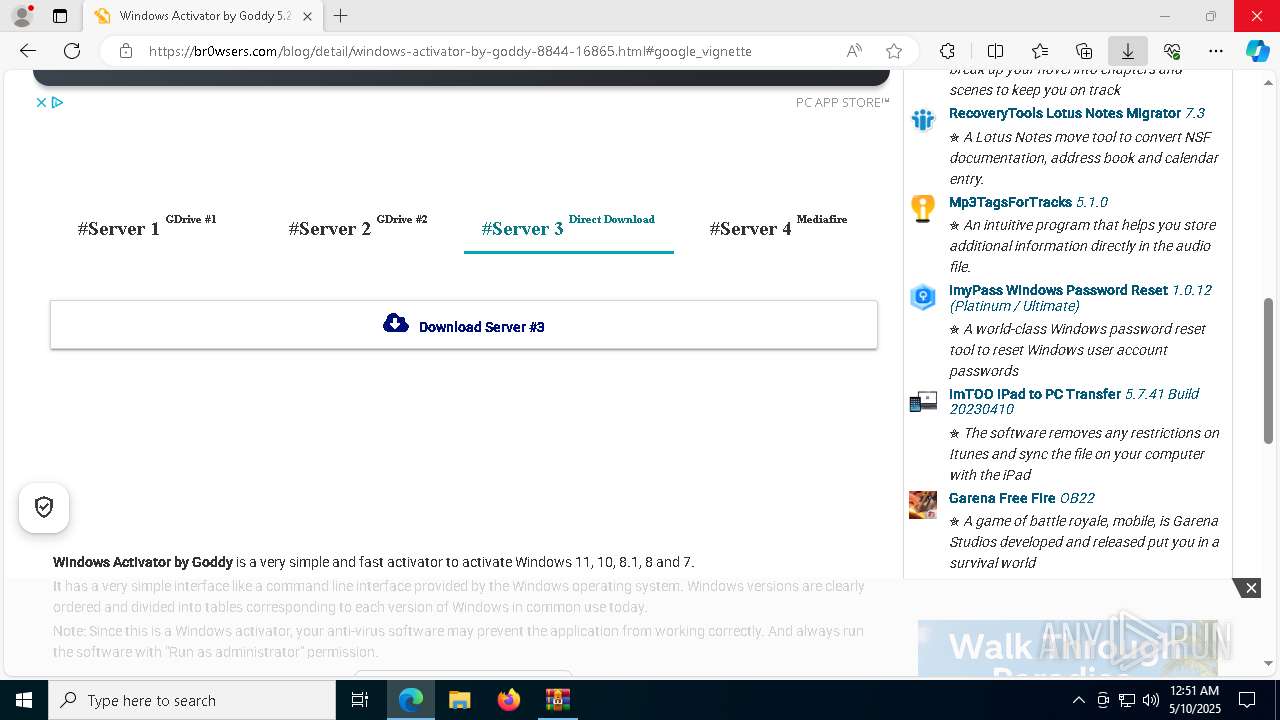
Task: Click the address bar URL
Action: pyautogui.click(x=450, y=51)
